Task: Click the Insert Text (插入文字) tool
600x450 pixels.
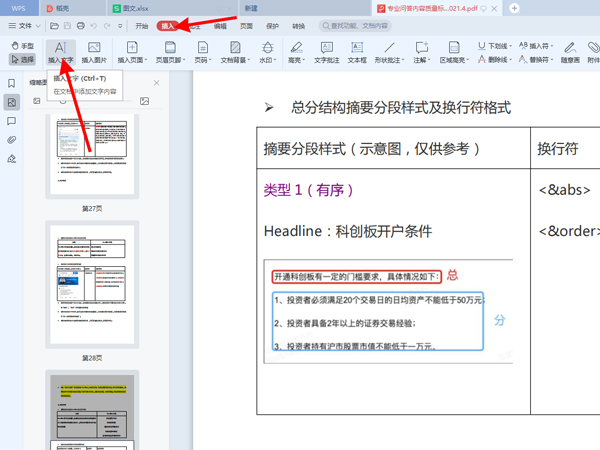Action: pos(61,52)
